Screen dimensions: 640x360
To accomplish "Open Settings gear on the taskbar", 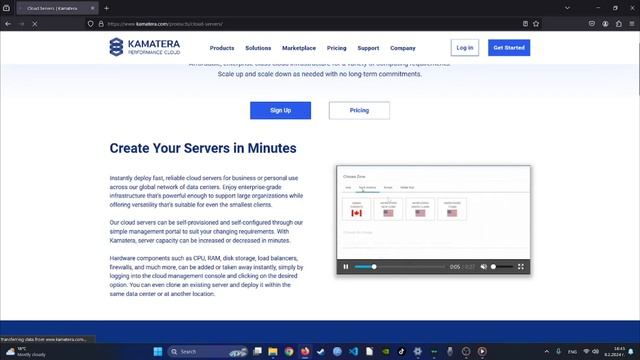I will coord(418,351).
